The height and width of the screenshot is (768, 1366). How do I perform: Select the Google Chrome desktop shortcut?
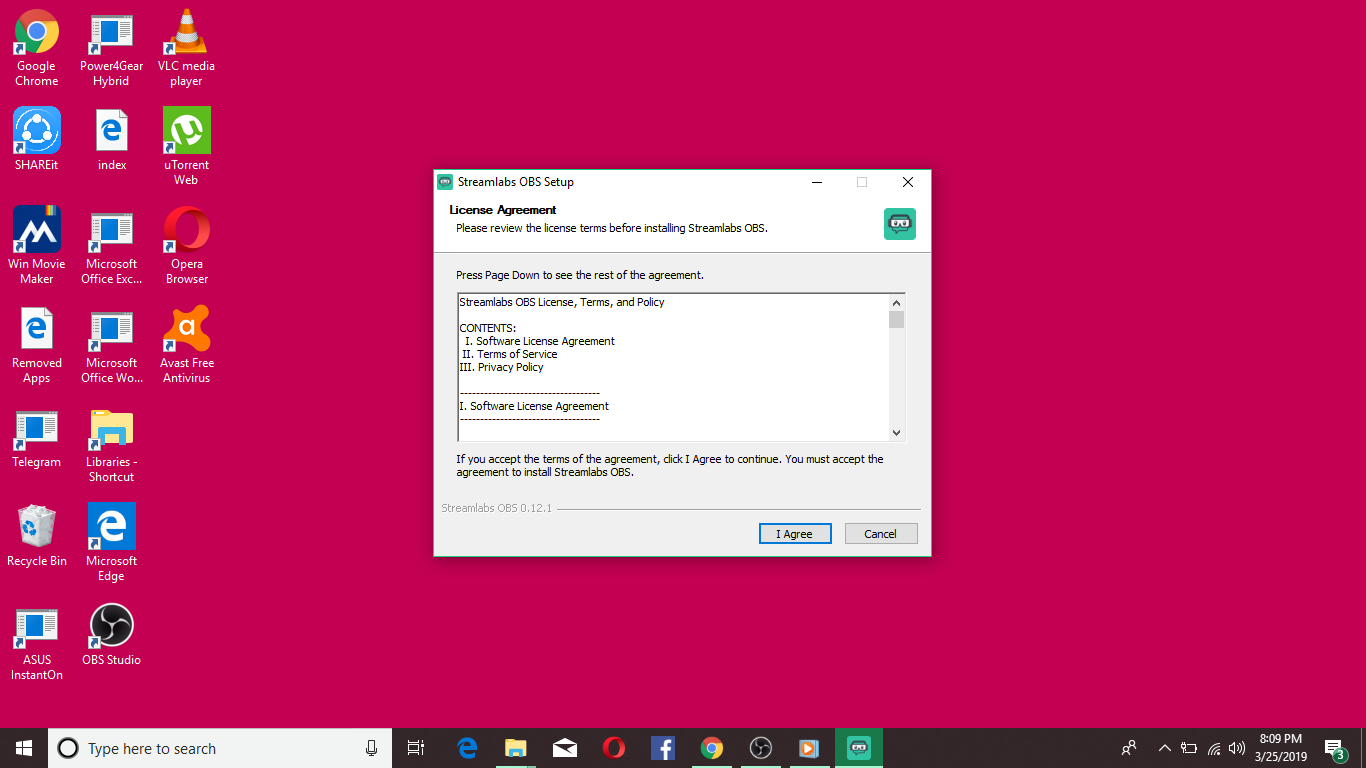point(37,48)
